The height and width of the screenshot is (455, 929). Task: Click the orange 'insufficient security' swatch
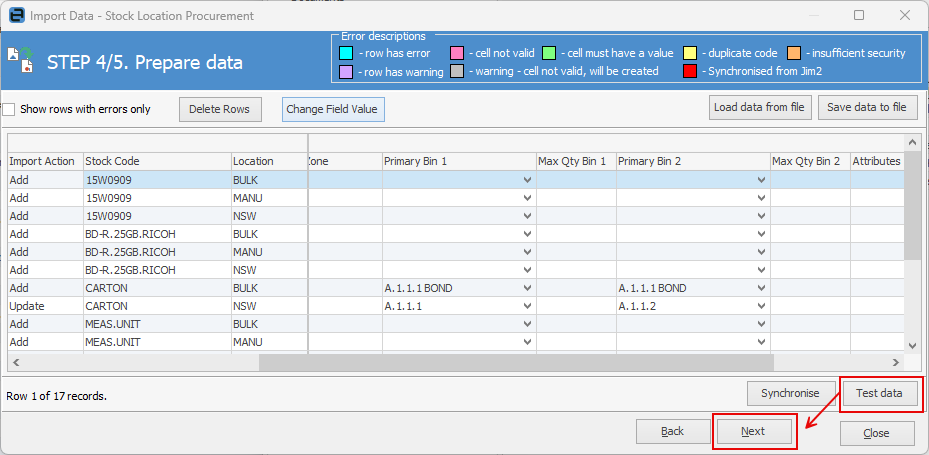pyautogui.click(x=795, y=53)
